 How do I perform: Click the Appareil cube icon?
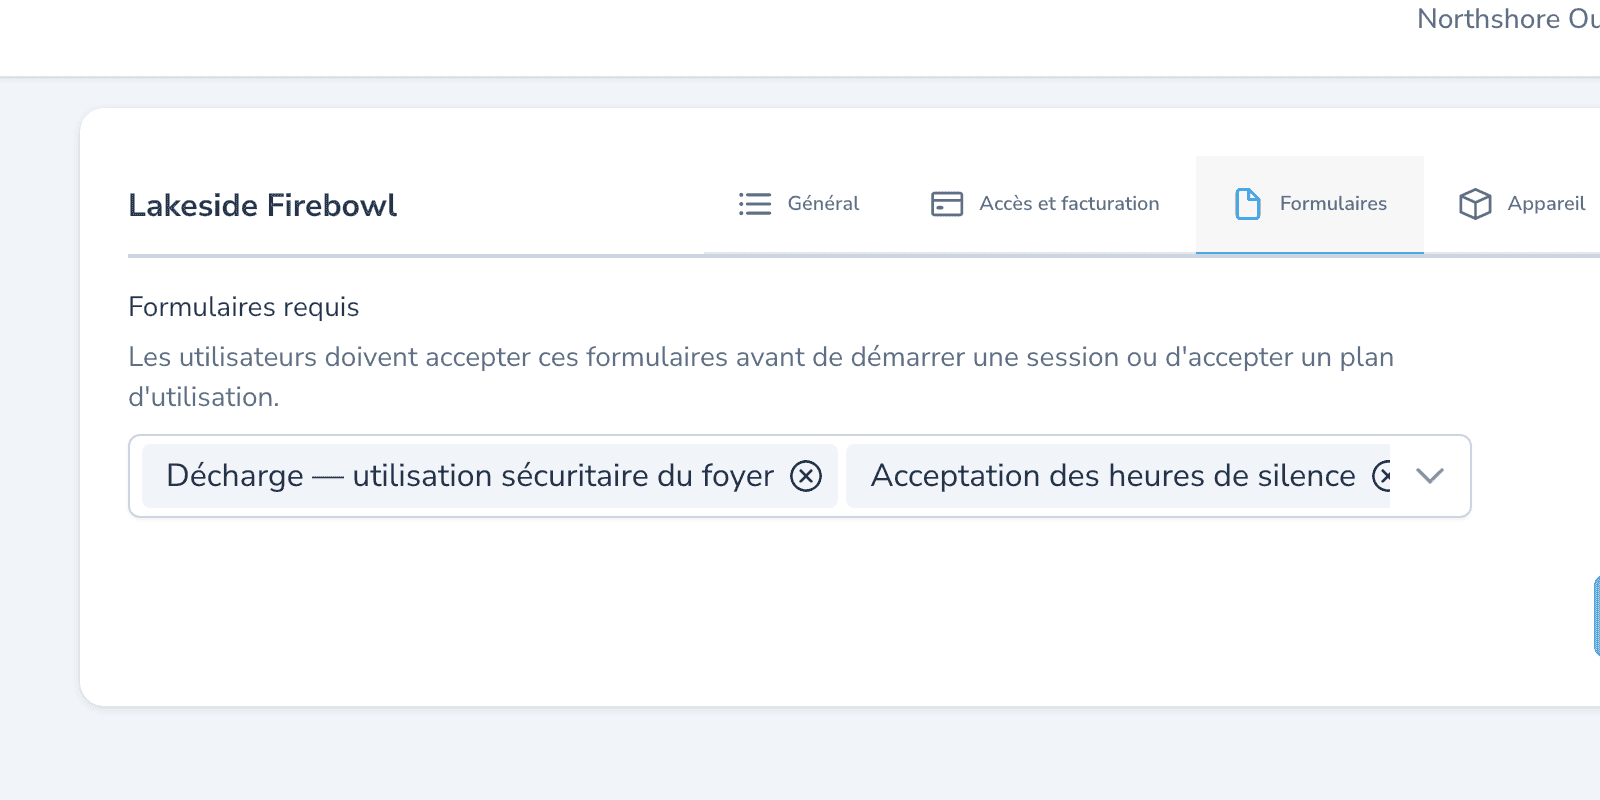point(1475,204)
